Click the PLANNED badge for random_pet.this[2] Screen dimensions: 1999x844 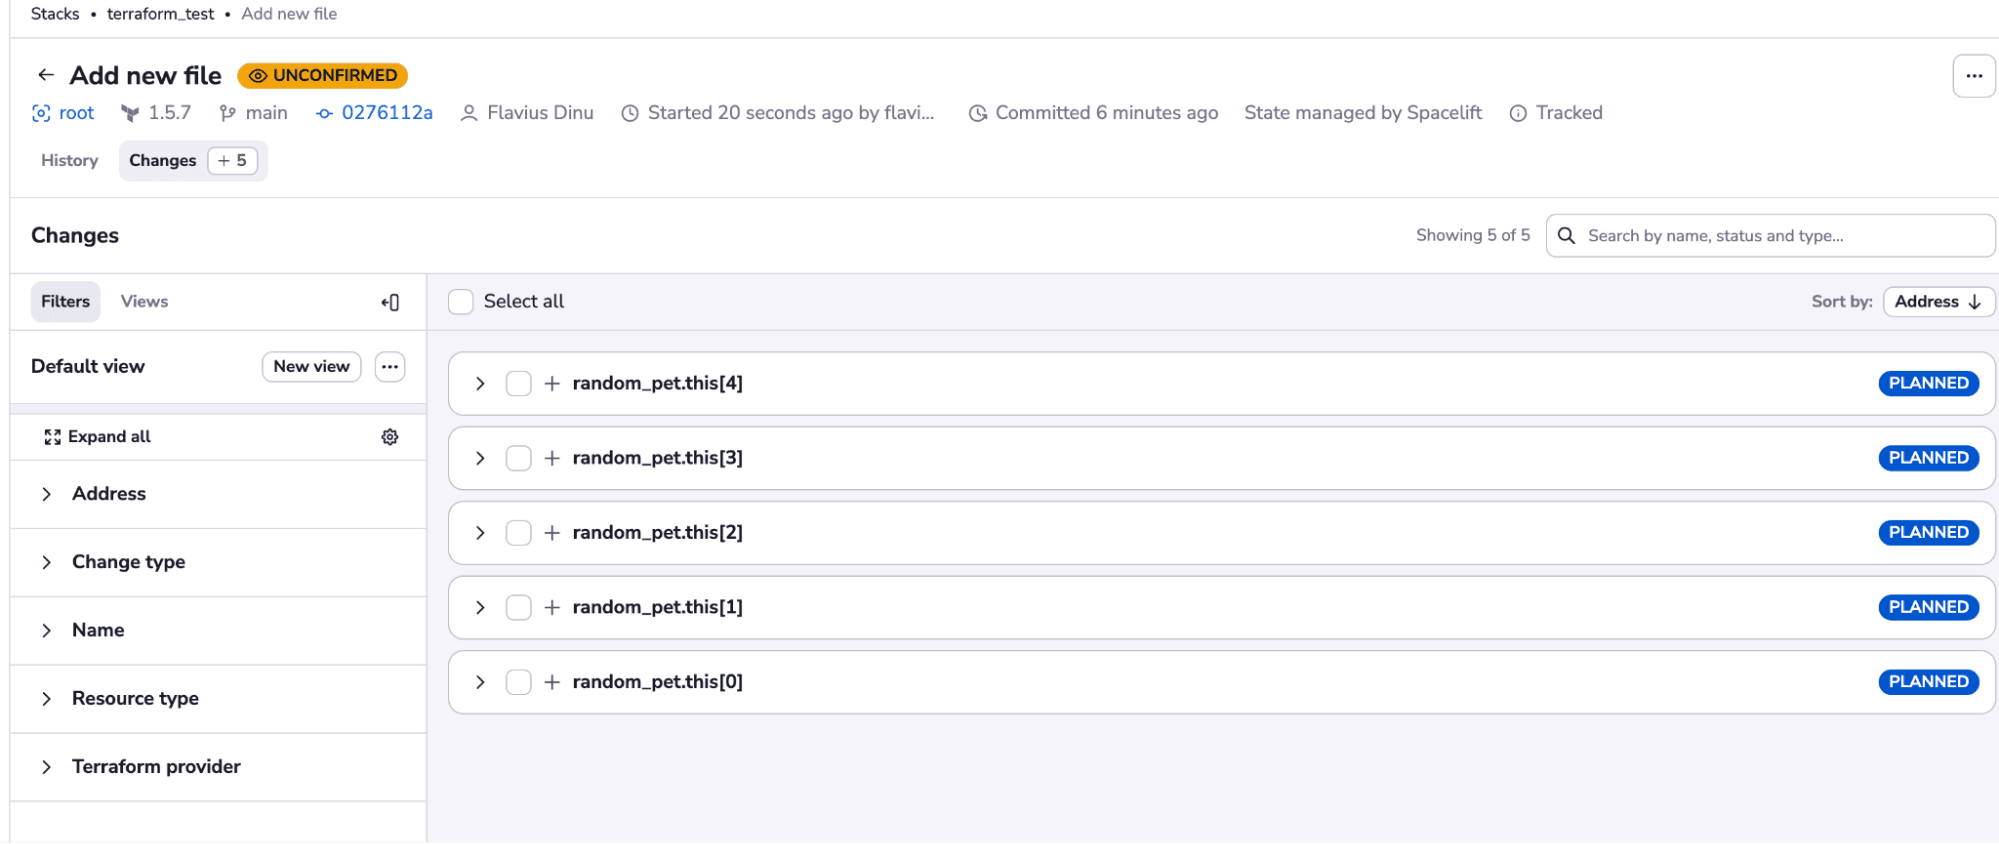coord(1928,533)
